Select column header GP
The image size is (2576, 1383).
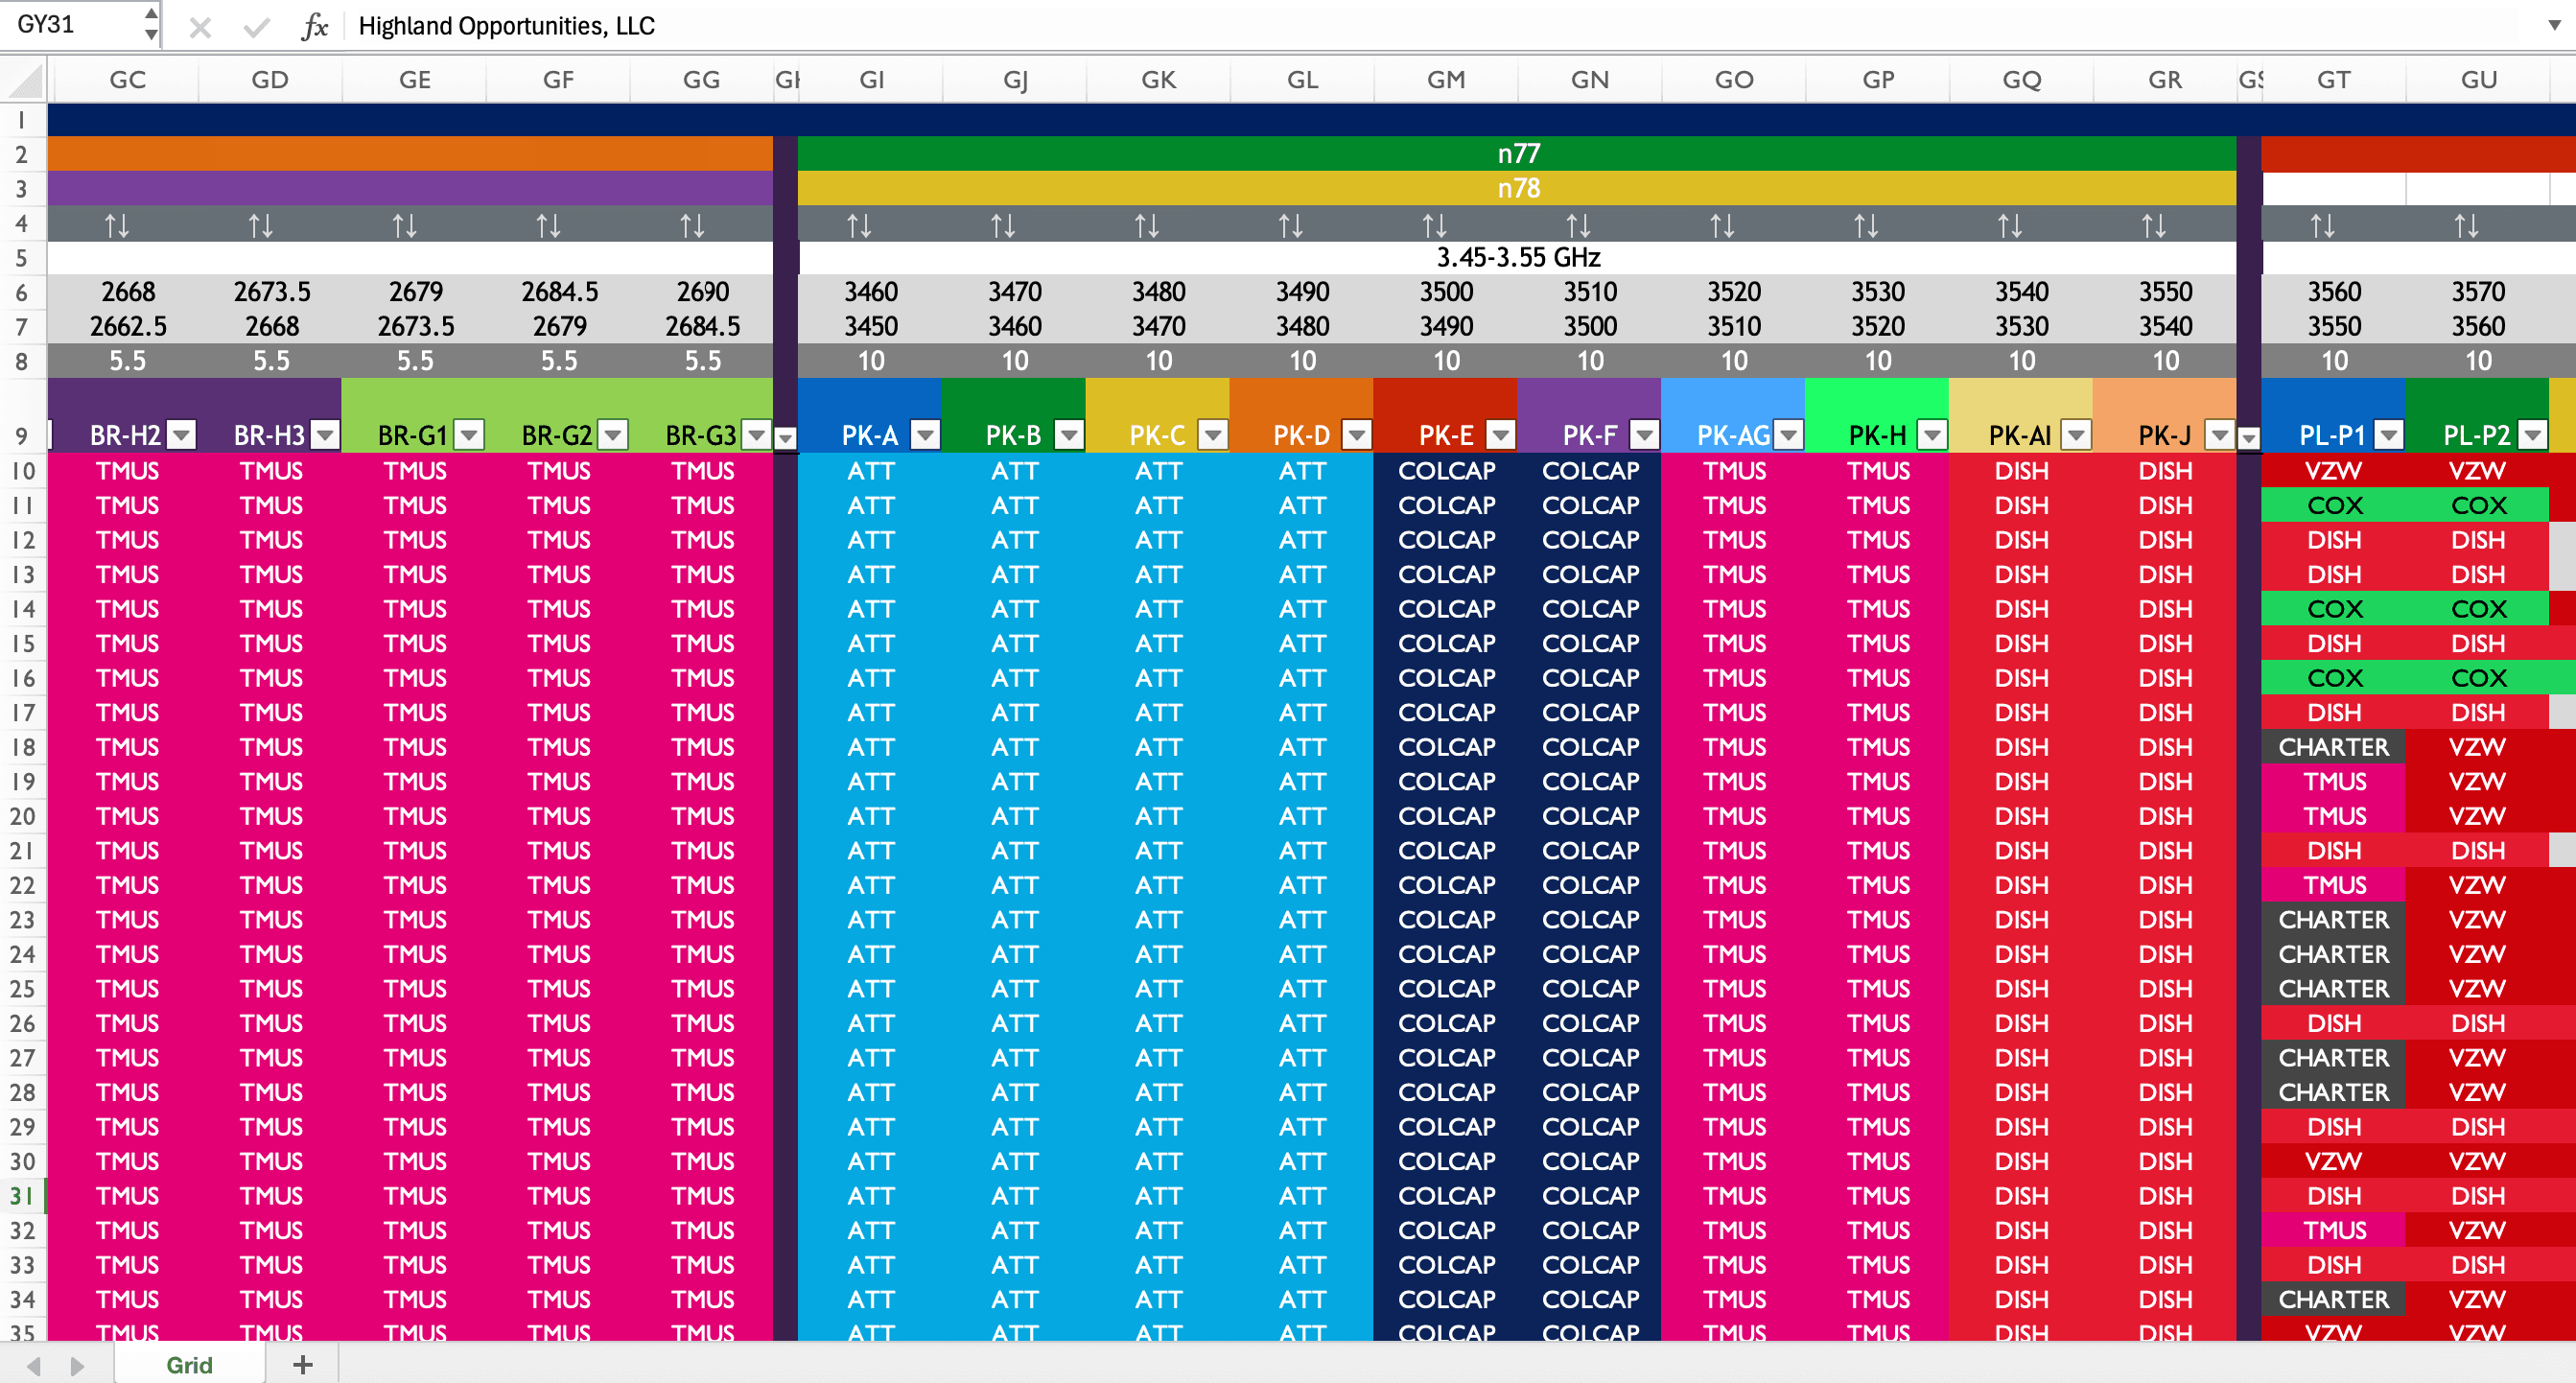pyautogui.click(x=1878, y=80)
